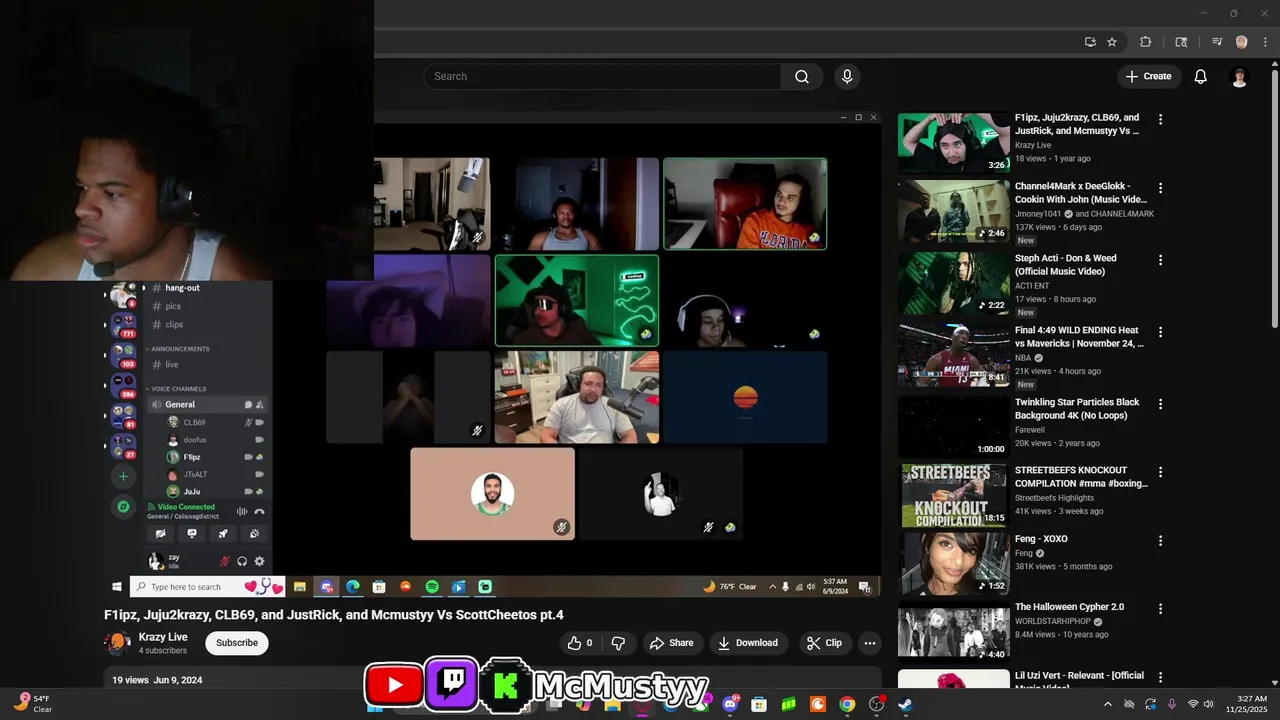The width and height of the screenshot is (1280, 720).
Task: Click the YouTube search input field
Action: 602,76
